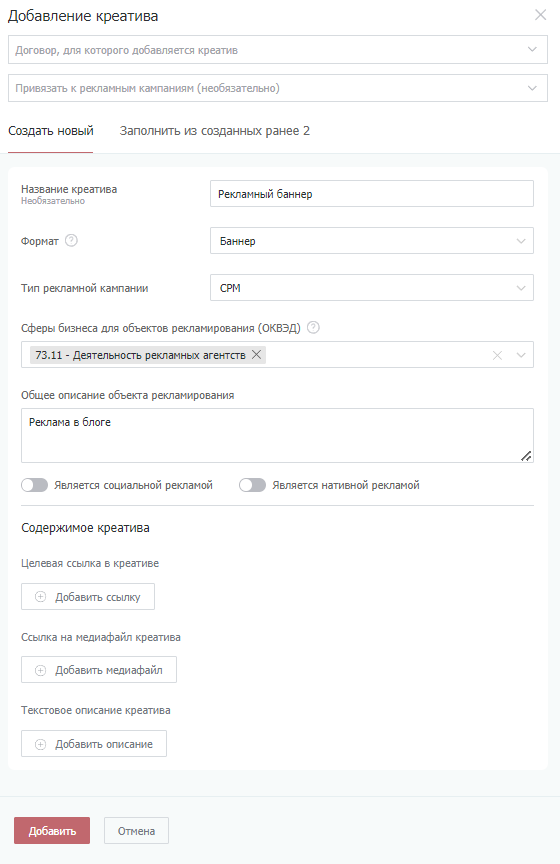Open Тип рекламной кампании CPM dropdown

click(371, 288)
